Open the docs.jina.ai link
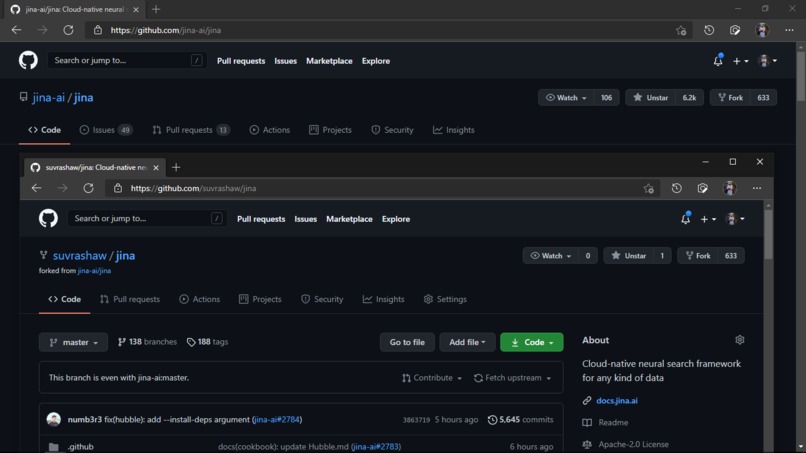Viewport: 806px width, 453px height. pyautogui.click(x=617, y=400)
